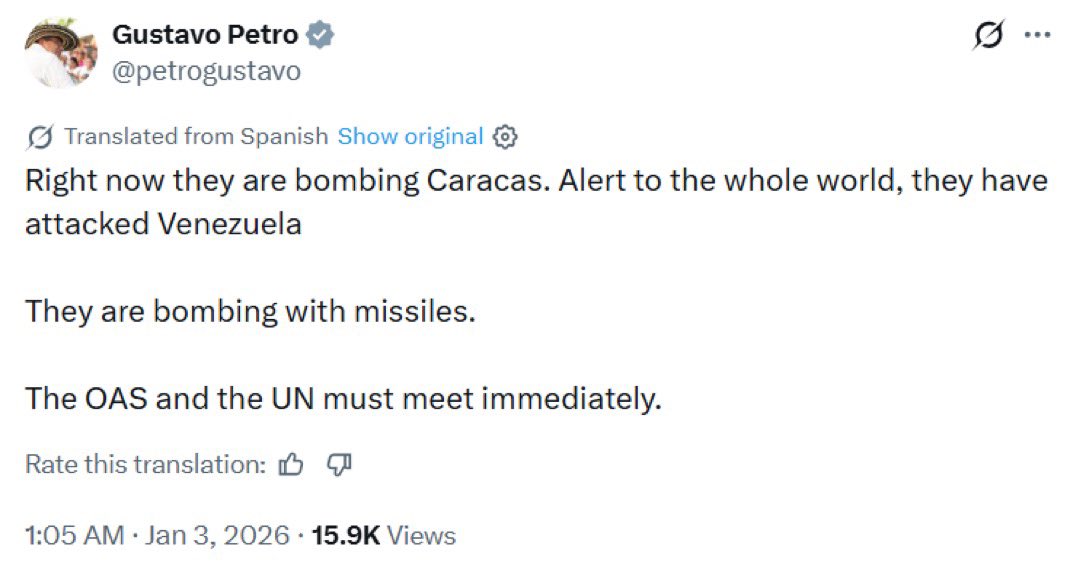Screen dimensions: 1070x578
Task: Click the OAS and UN sentence
Action: pos(344,398)
